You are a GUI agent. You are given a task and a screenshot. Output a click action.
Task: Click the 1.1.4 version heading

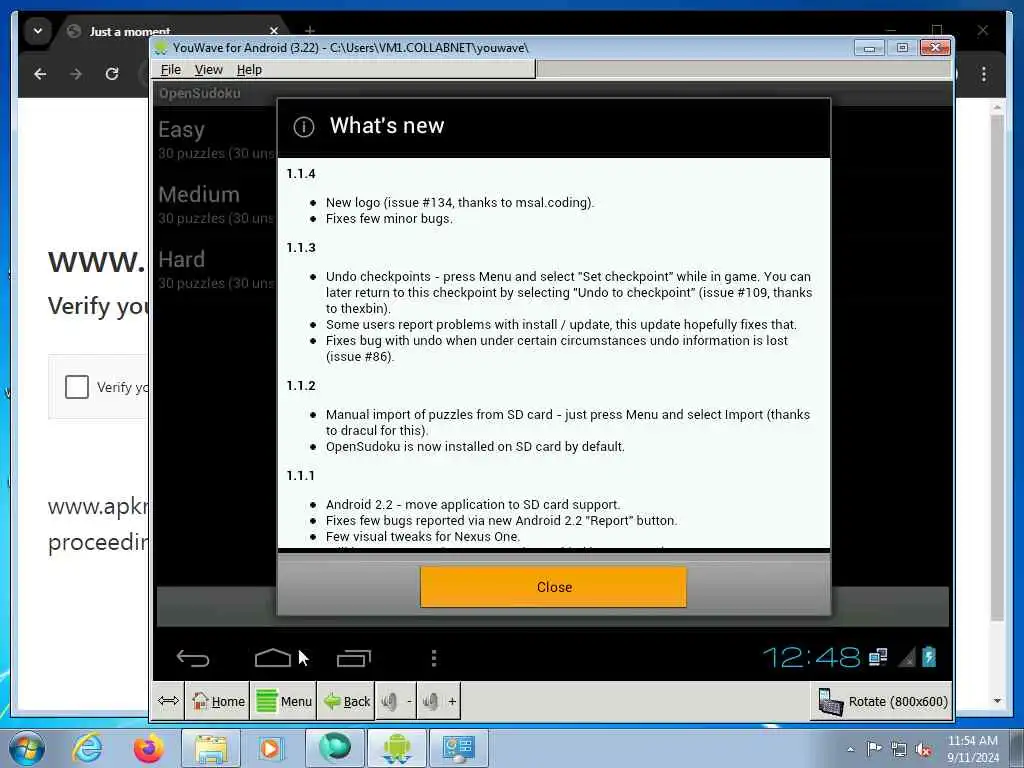301,174
